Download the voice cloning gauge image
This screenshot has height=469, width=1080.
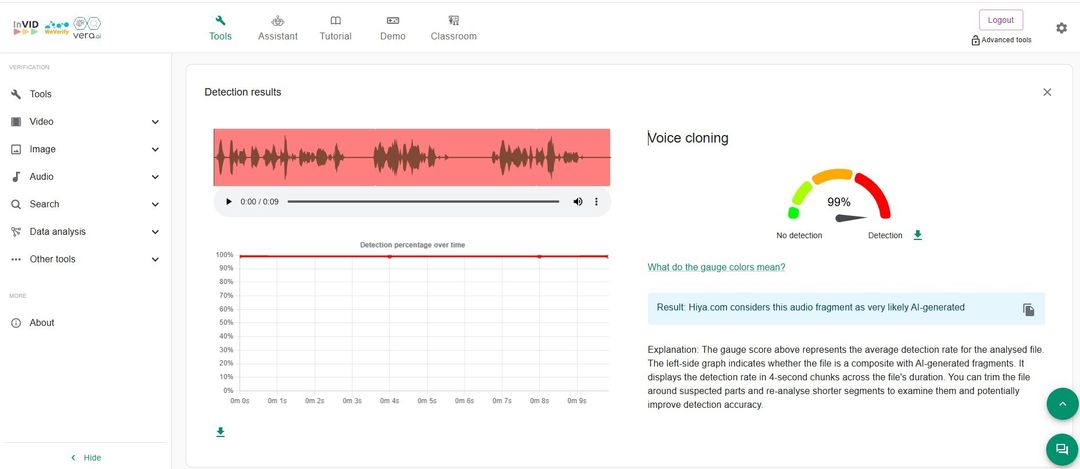pos(918,235)
